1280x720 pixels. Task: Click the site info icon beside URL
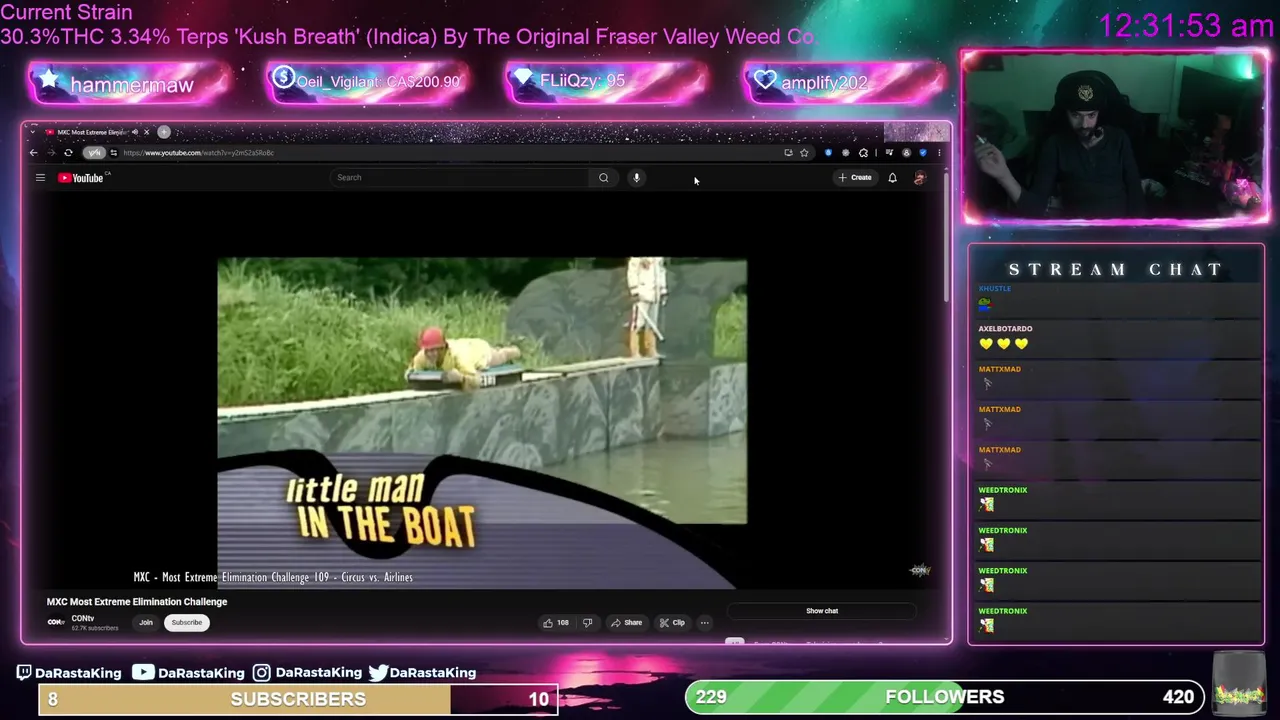pyautogui.click(x=113, y=153)
